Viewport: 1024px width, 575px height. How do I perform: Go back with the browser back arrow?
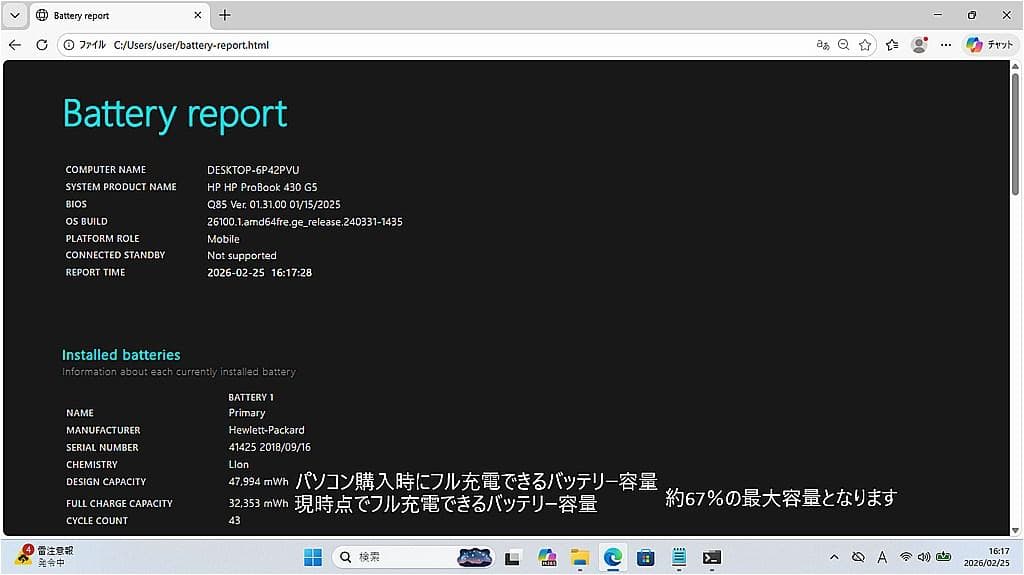(x=15, y=45)
